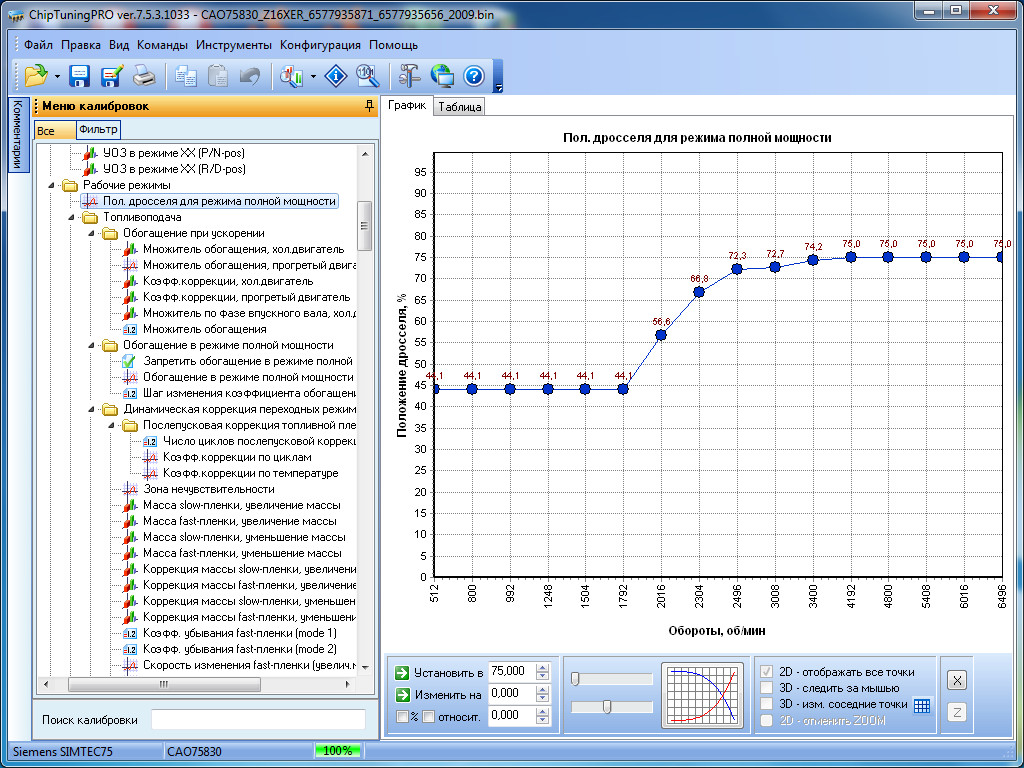Click the blue diamond info icon
Viewport: 1024px width, 768px height.
pos(338,76)
